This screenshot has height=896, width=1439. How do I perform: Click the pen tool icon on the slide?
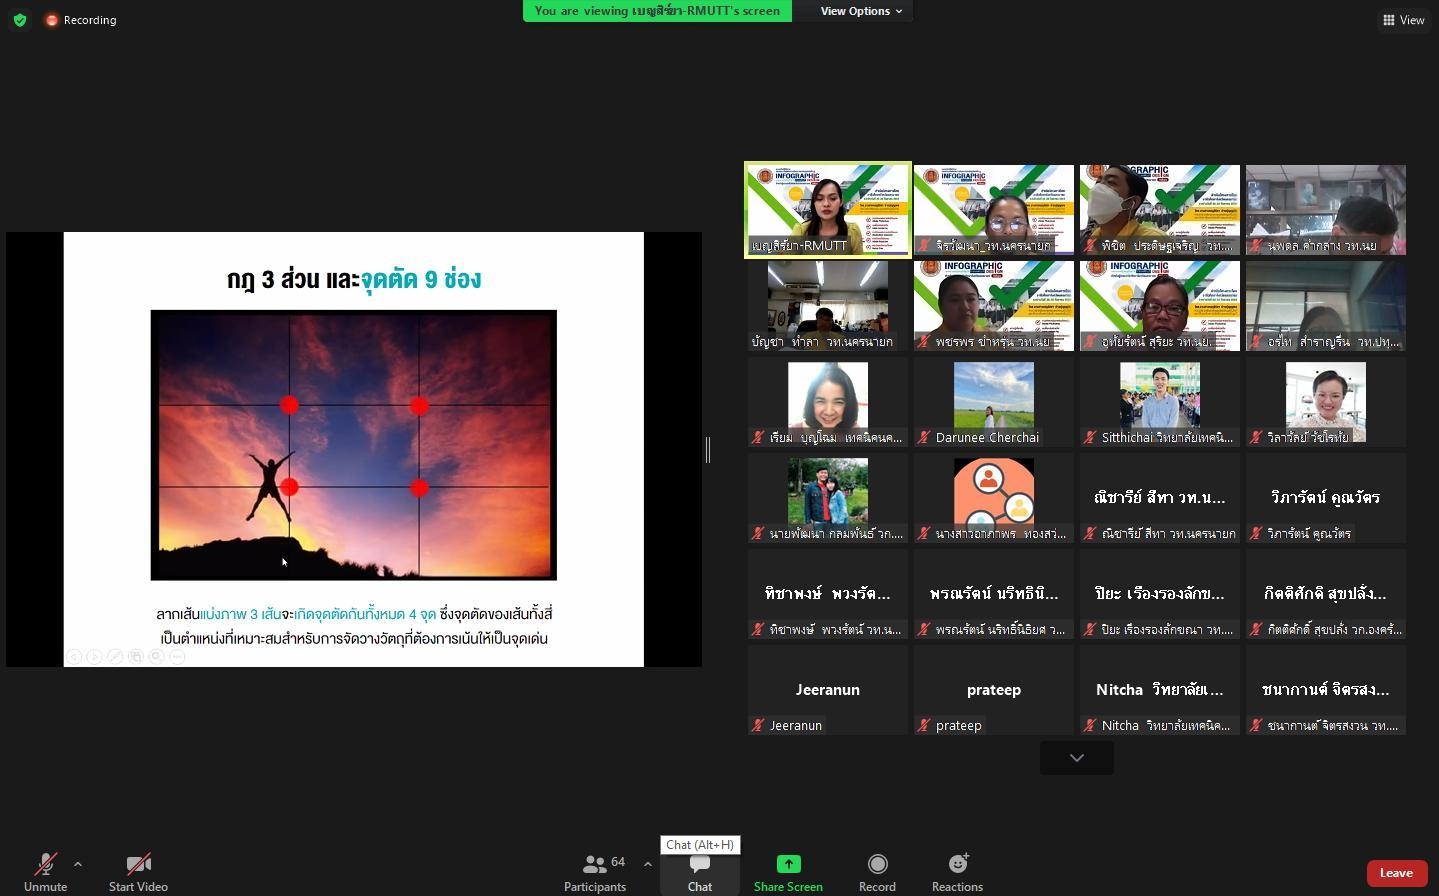tap(115, 657)
